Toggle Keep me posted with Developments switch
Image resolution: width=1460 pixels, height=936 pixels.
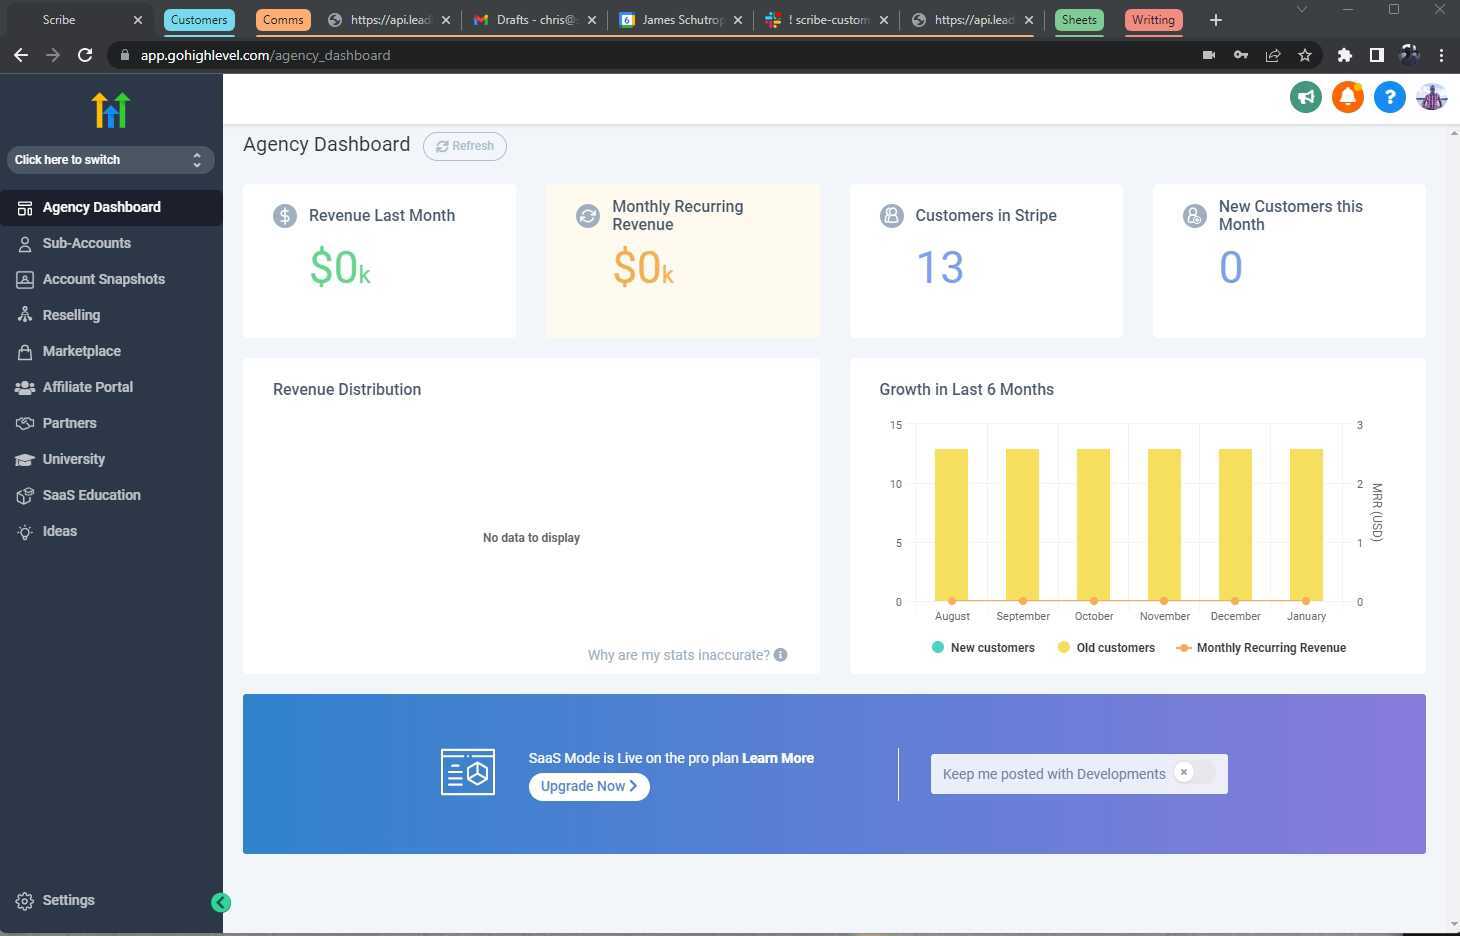(x=1194, y=773)
